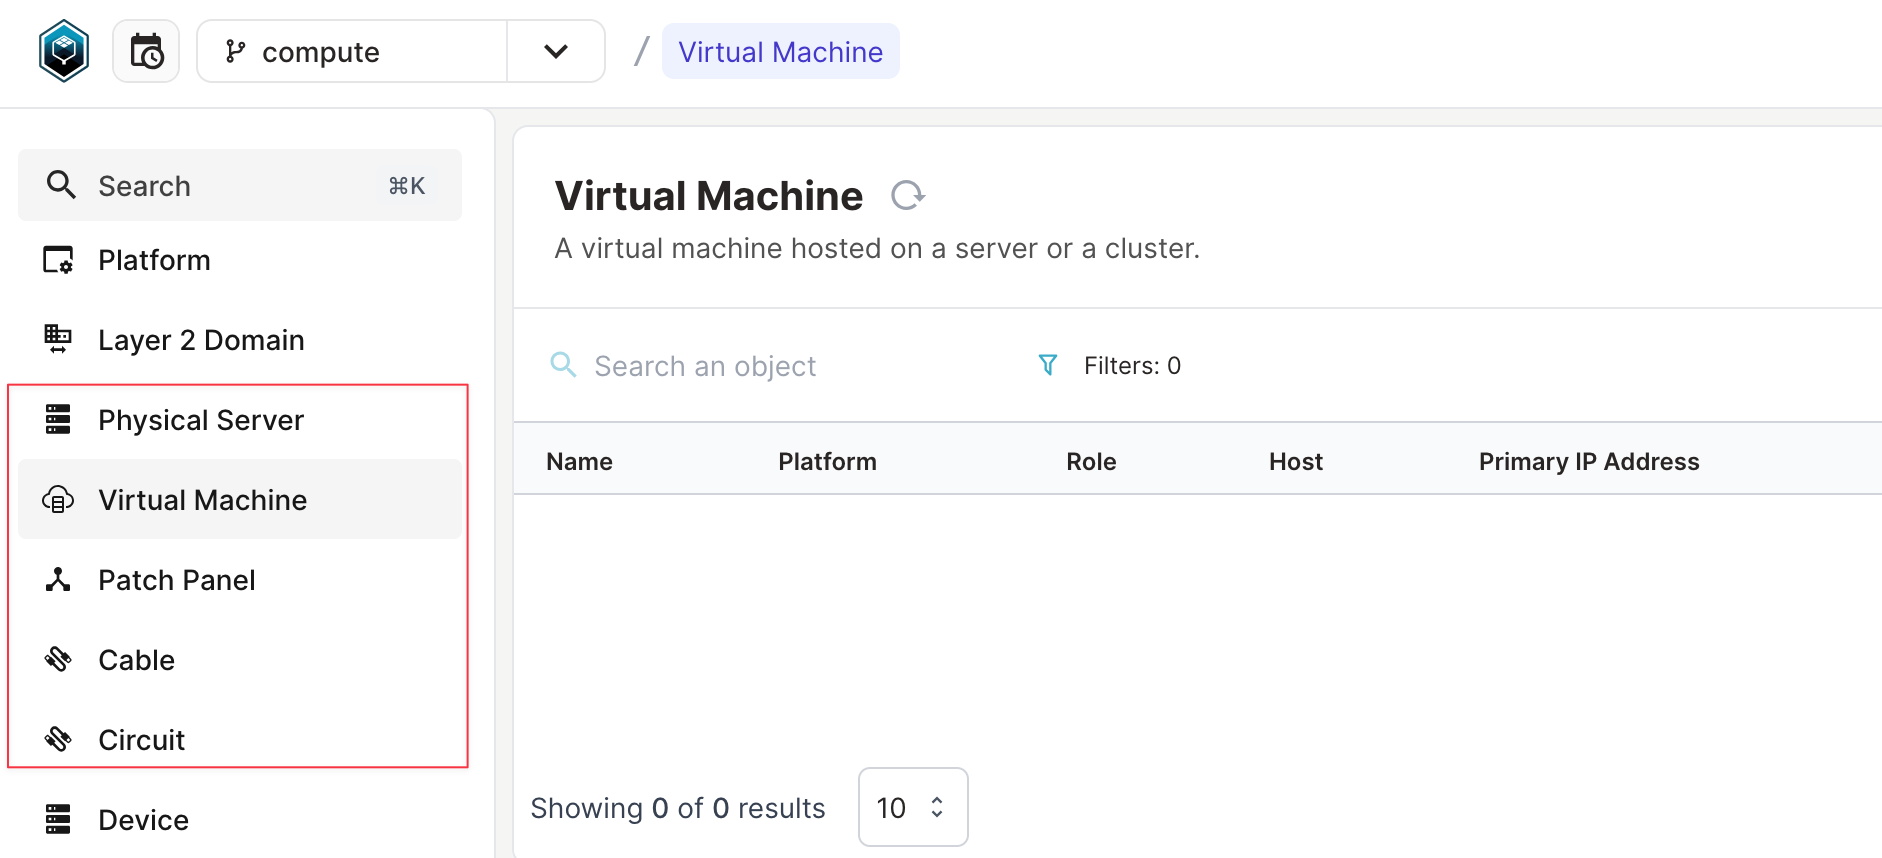Click the Platform menu icon

click(58, 260)
